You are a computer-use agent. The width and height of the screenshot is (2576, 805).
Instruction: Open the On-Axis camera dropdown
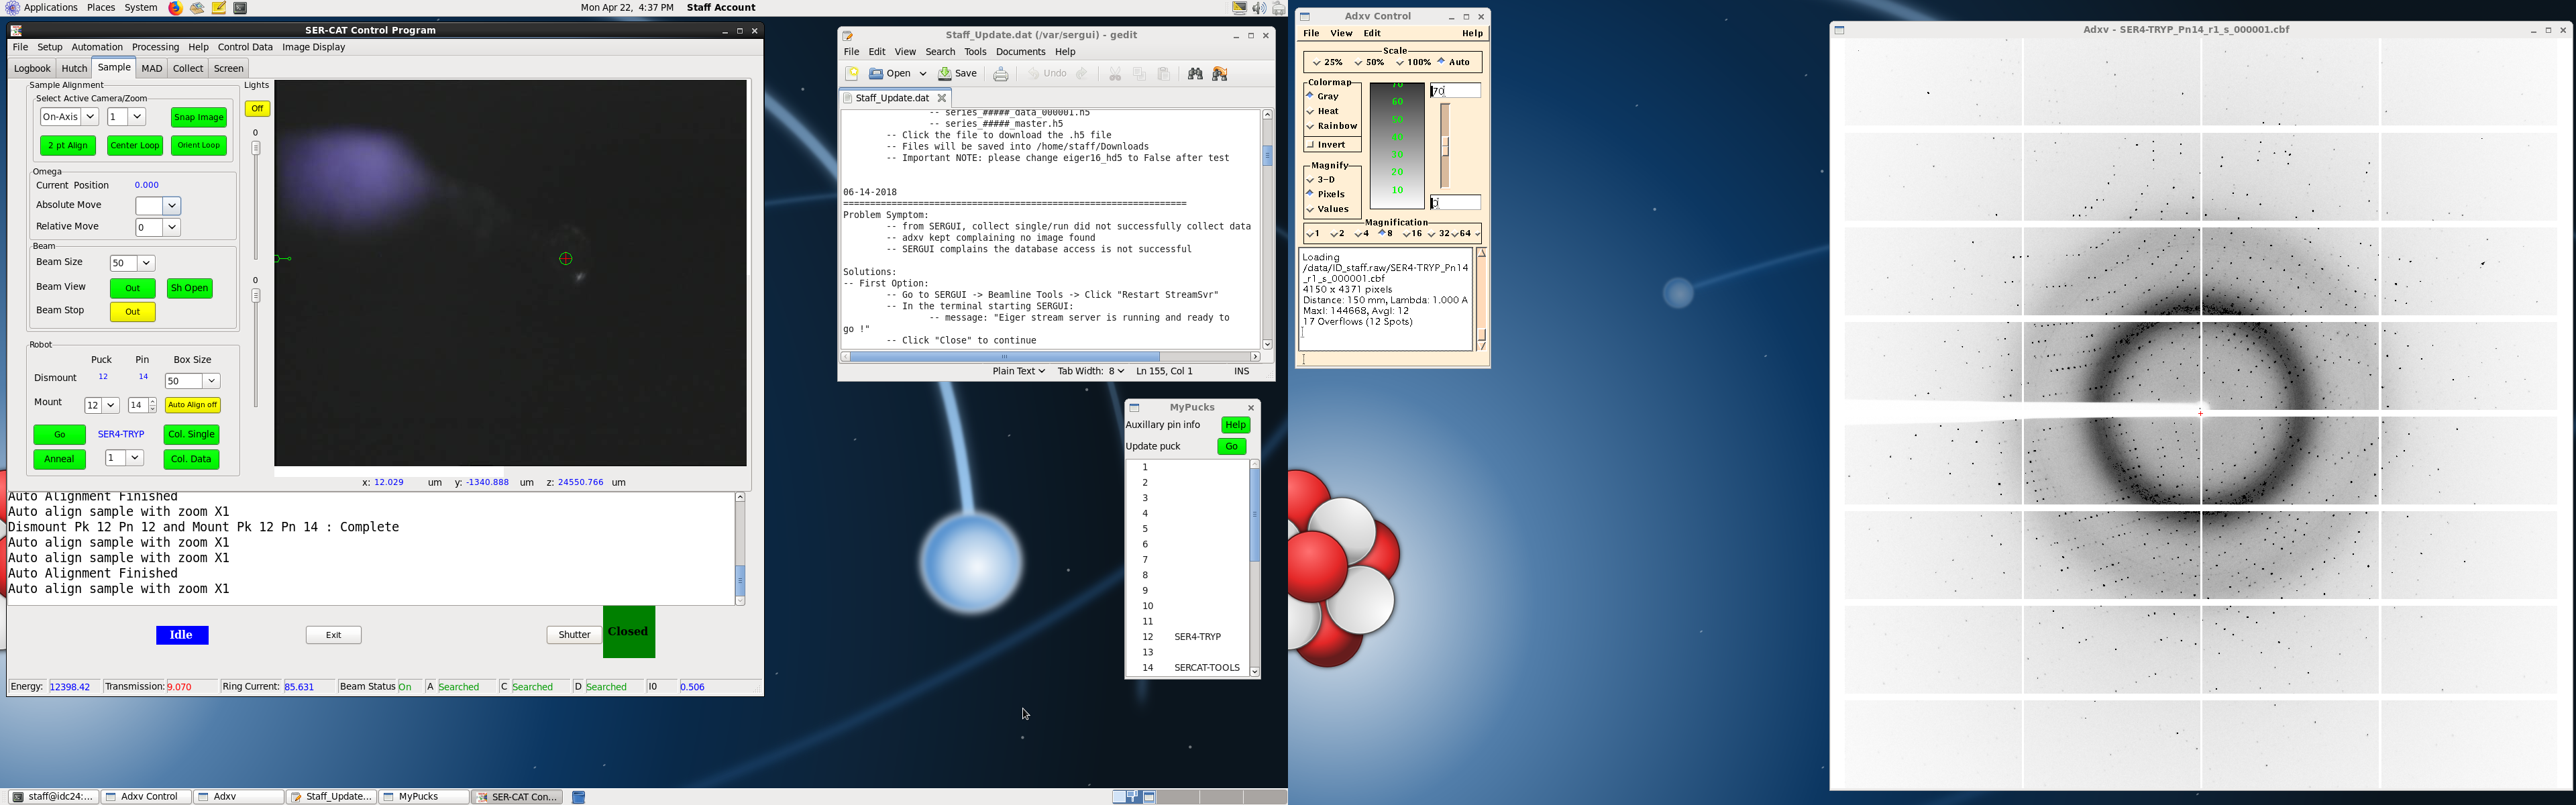click(x=90, y=117)
